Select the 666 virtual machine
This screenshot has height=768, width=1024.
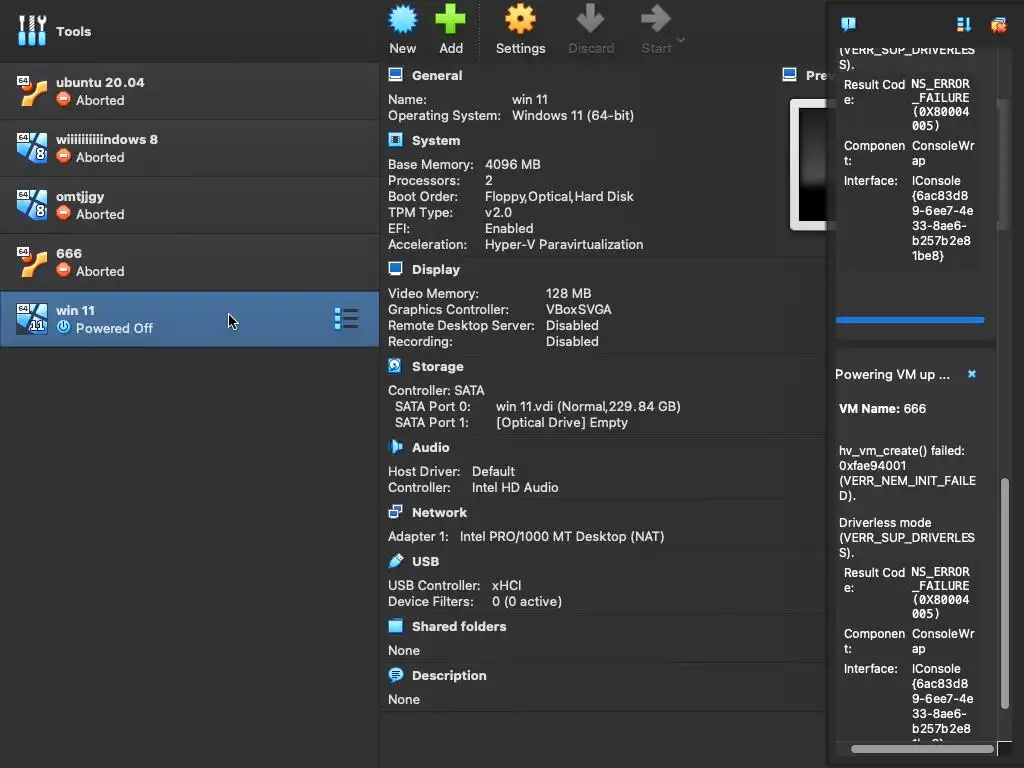[x=189, y=261]
